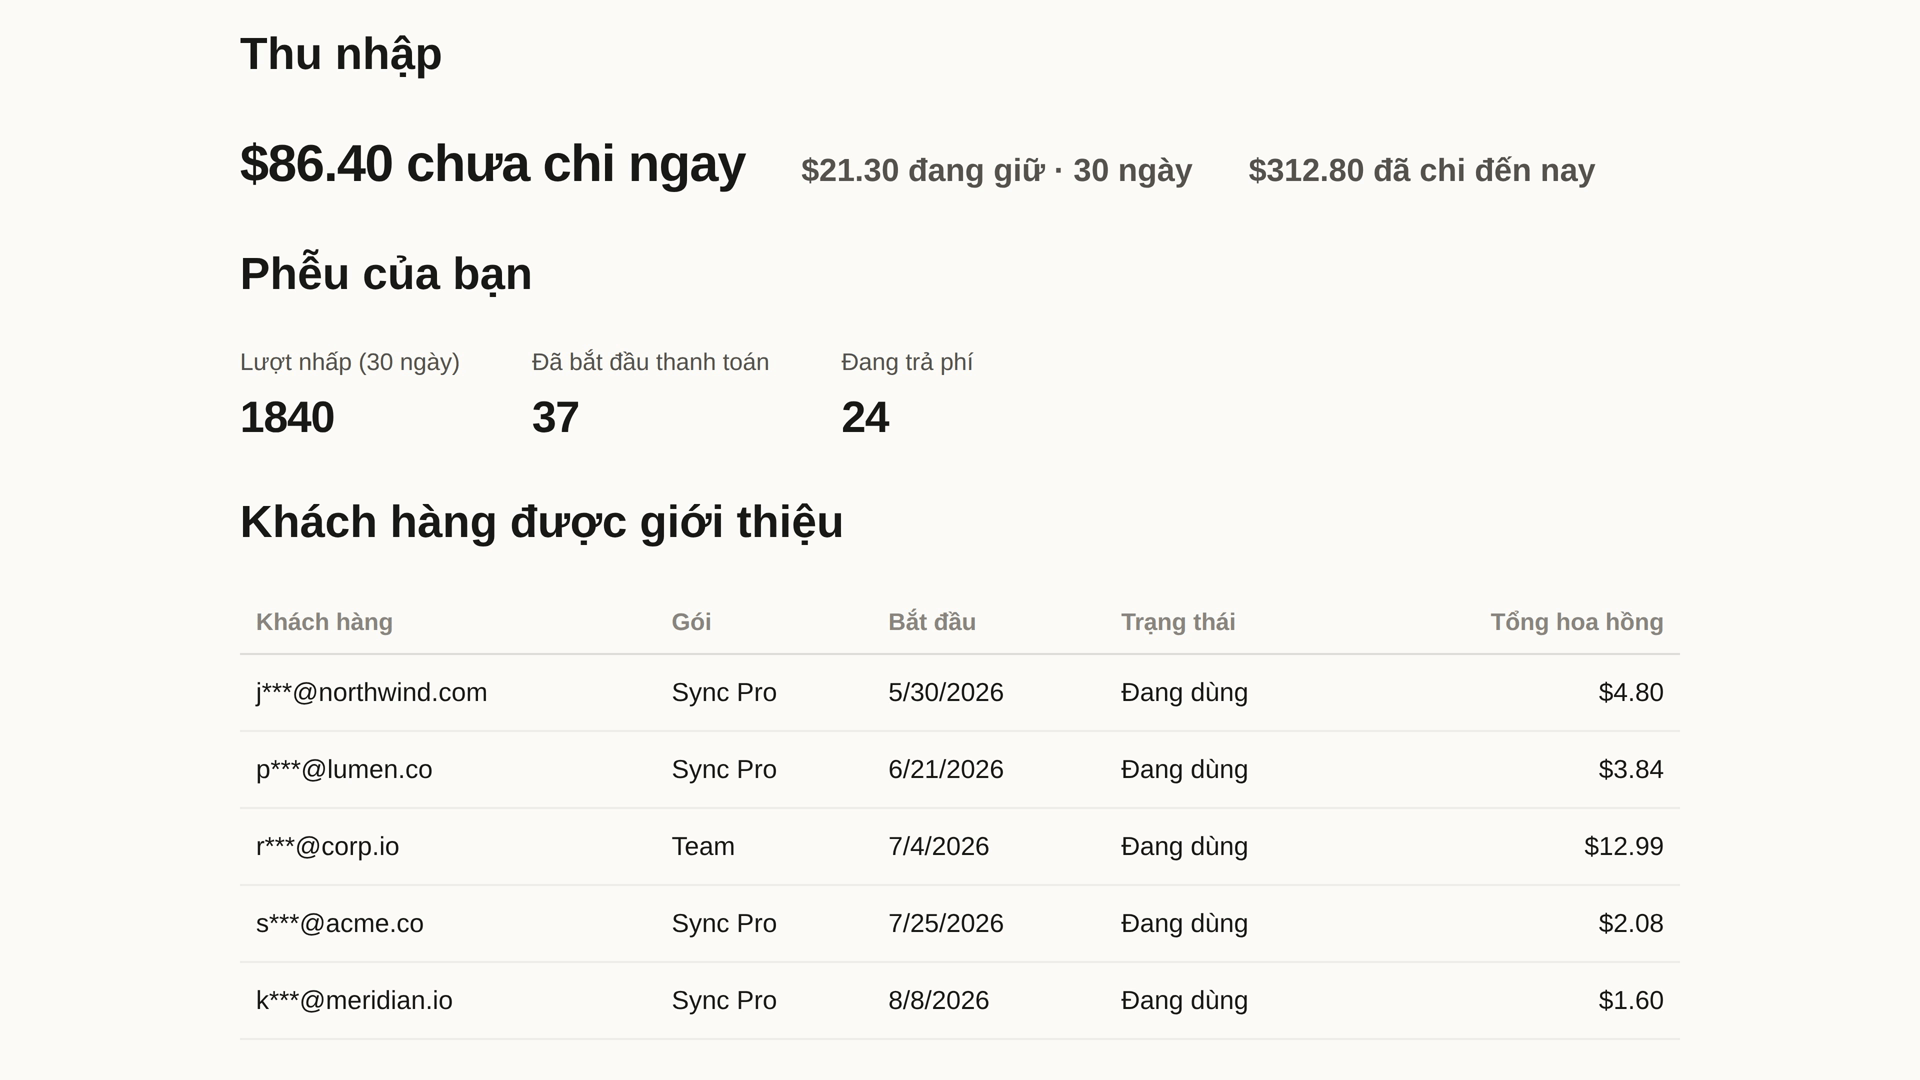The height and width of the screenshot is (1080, 1920).
Task: Select the 1840 clicks value
Action: (x=287, y=418)
